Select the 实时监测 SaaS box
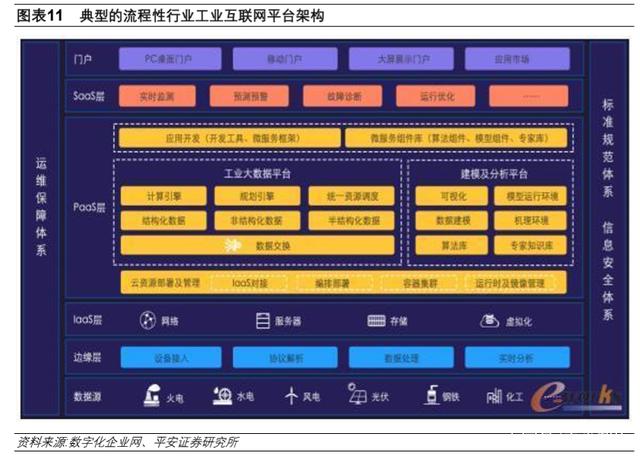This screenshot has width=640, height=456. 157,96
